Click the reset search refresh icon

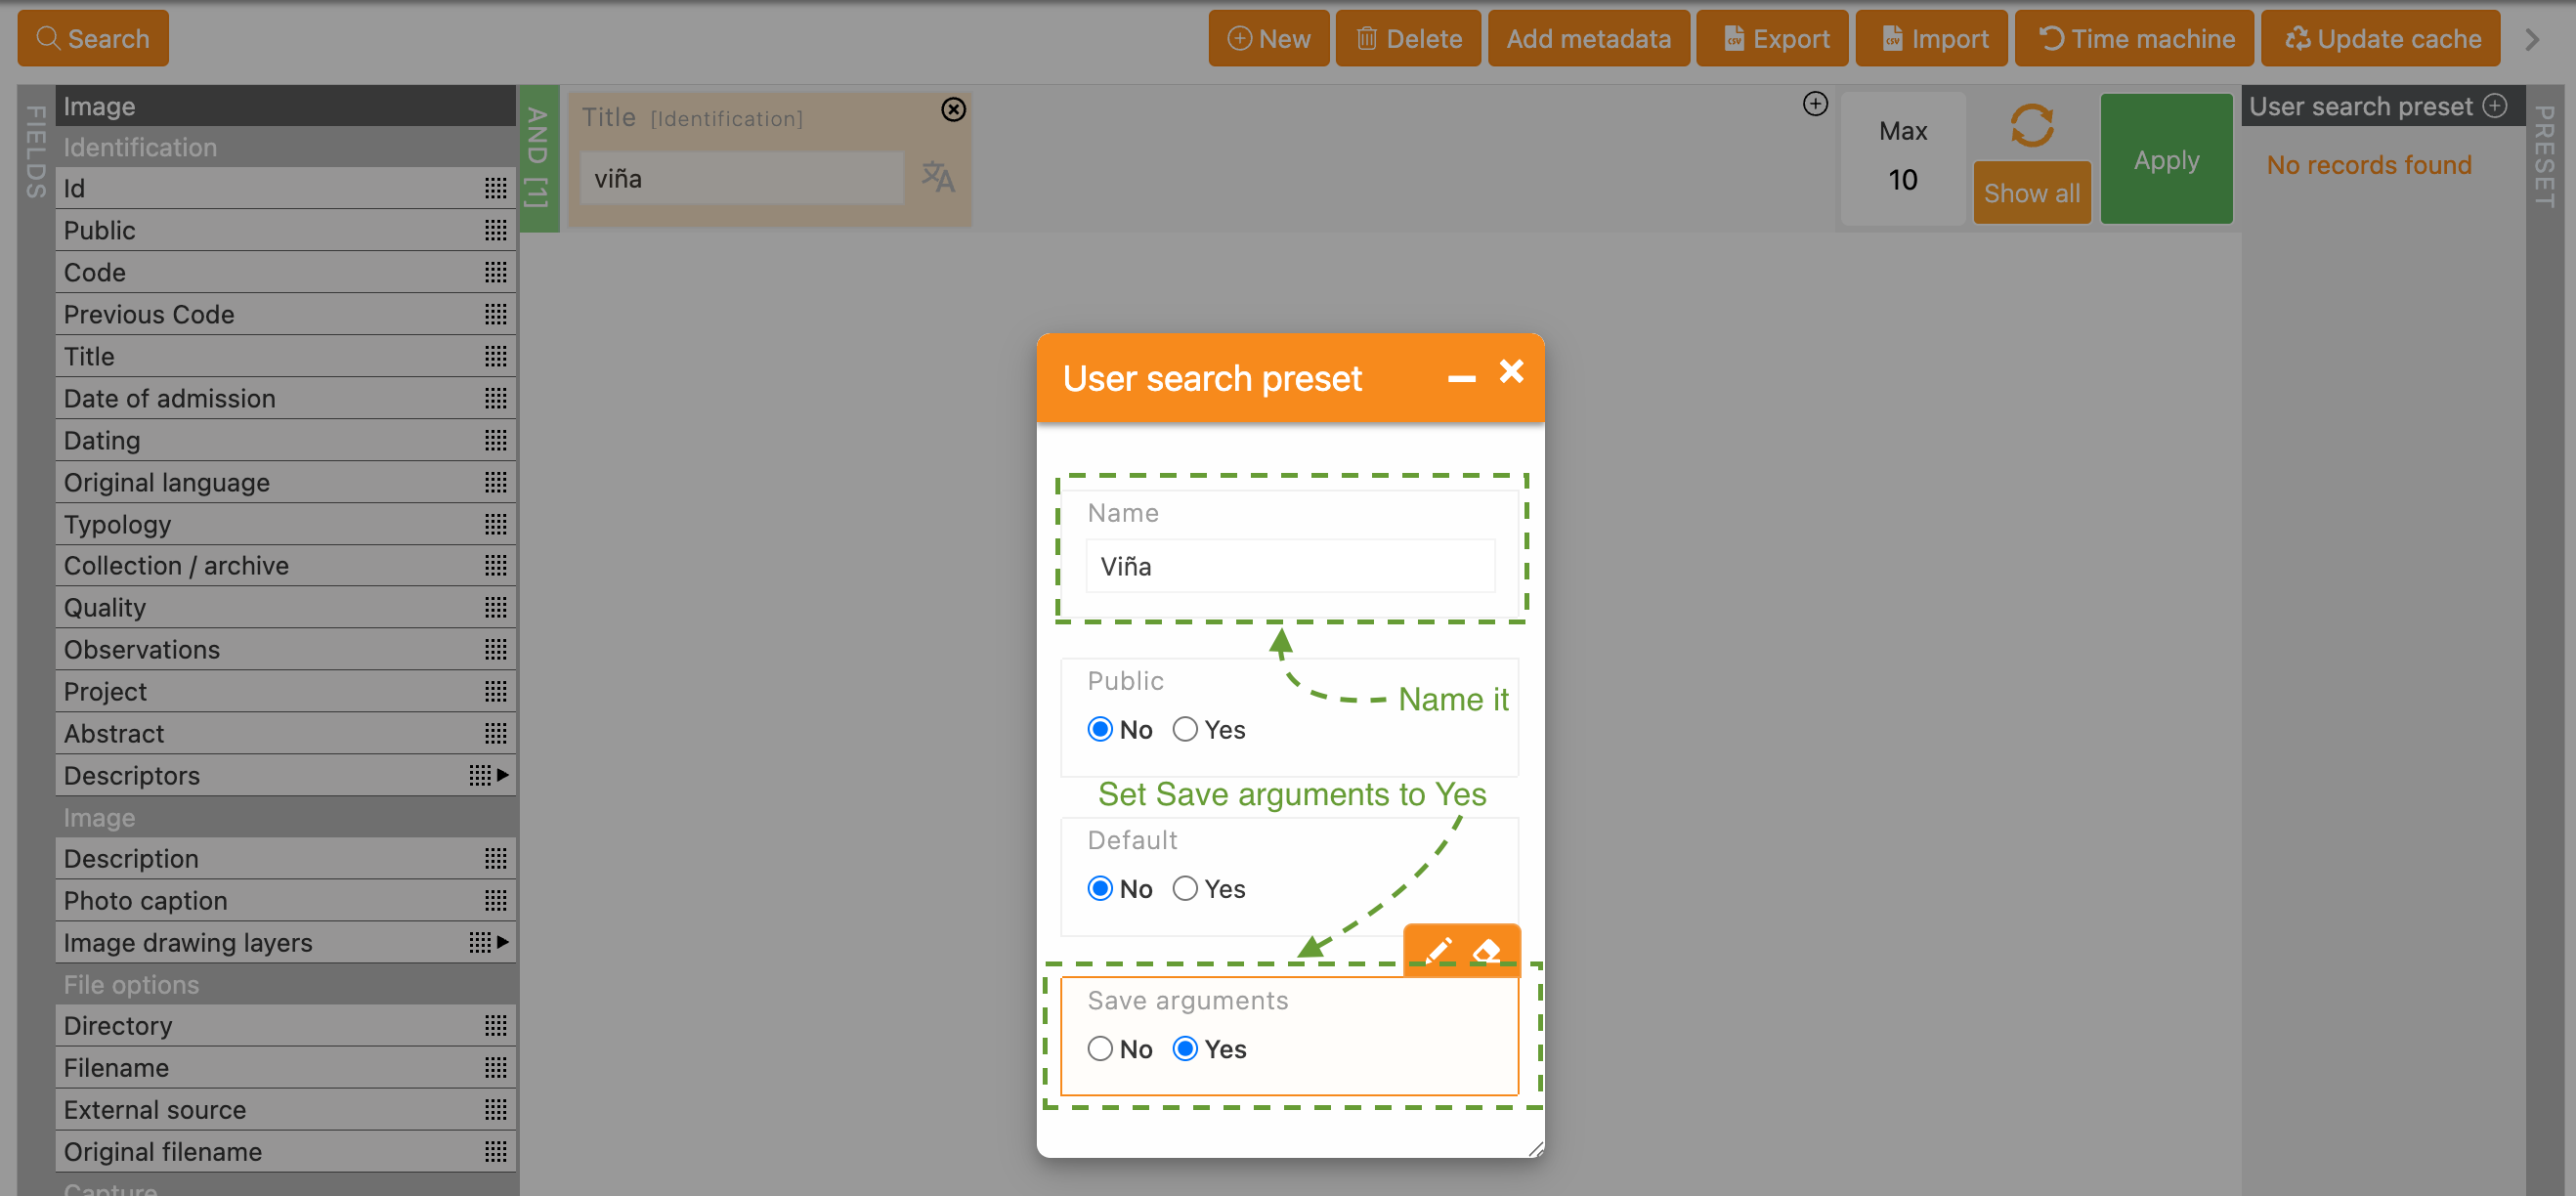coord(2031,126)
